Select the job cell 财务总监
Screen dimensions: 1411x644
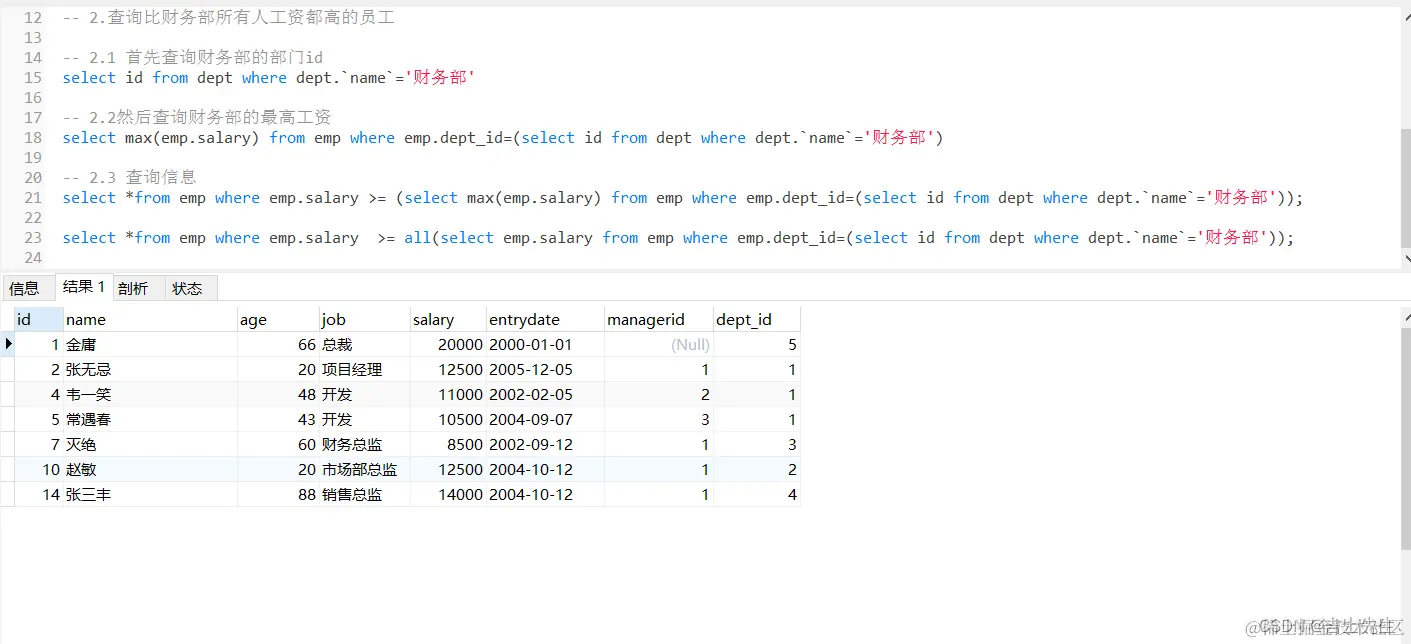(x=364, y=444)
